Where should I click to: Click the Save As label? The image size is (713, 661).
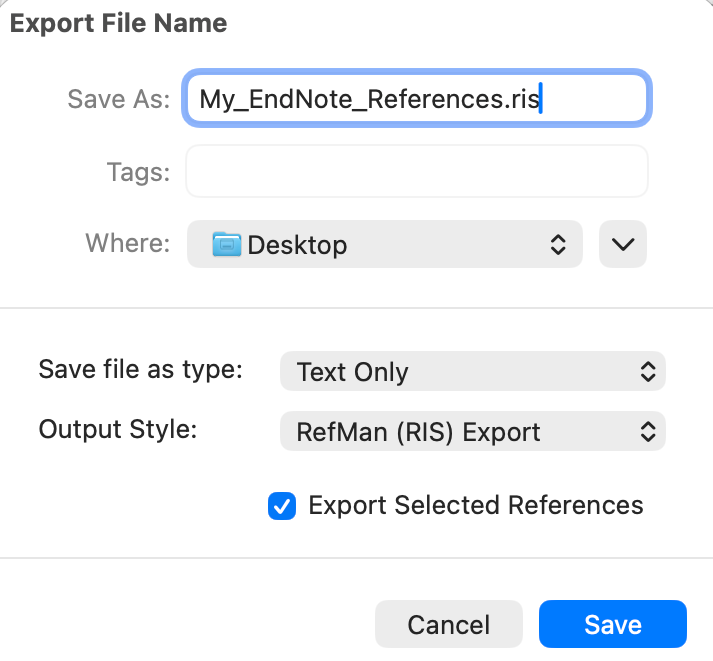click(x=119, y=98)
